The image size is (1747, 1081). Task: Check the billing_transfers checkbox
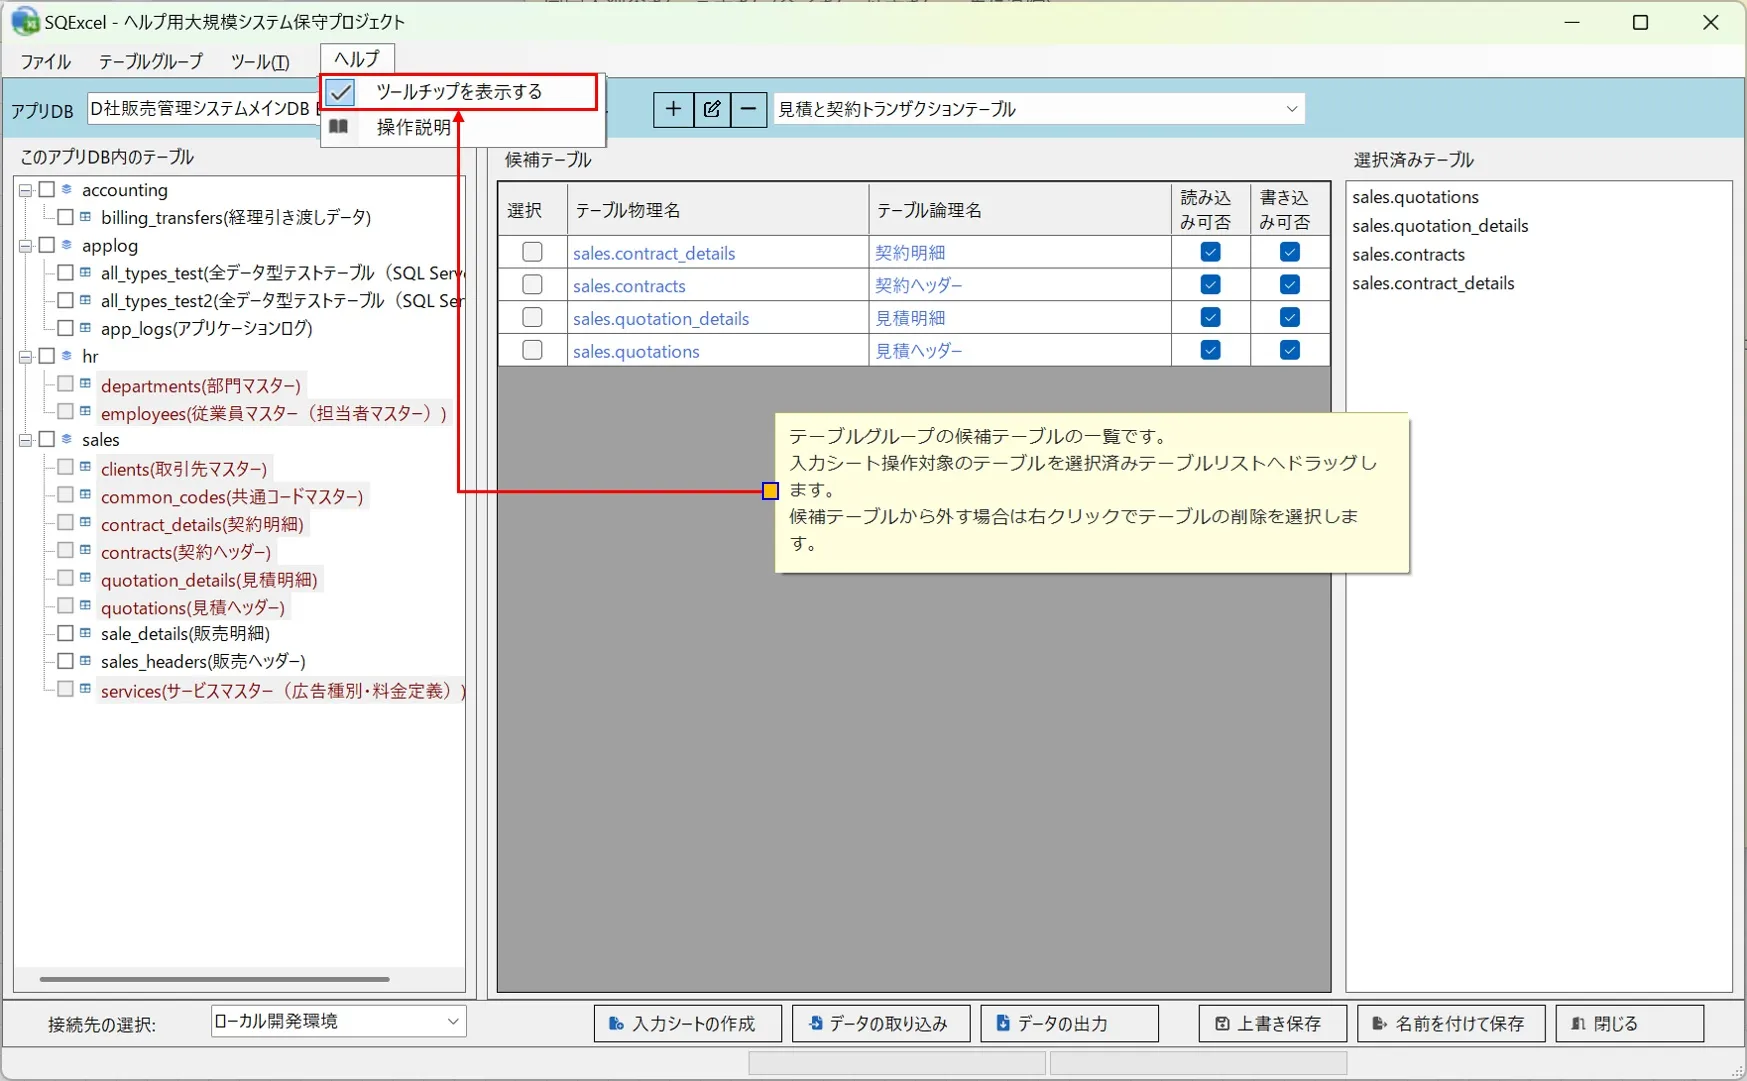pos(66,217)
